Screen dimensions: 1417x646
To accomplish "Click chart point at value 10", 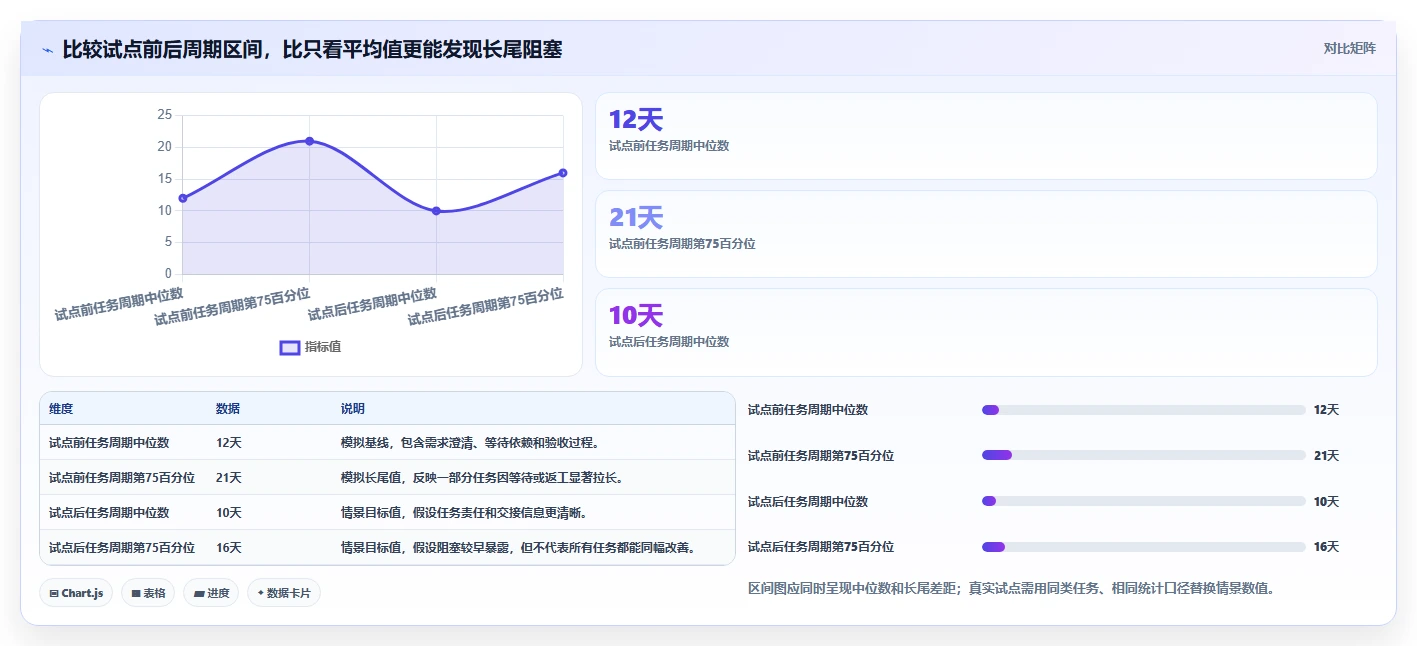I will 436,211.
